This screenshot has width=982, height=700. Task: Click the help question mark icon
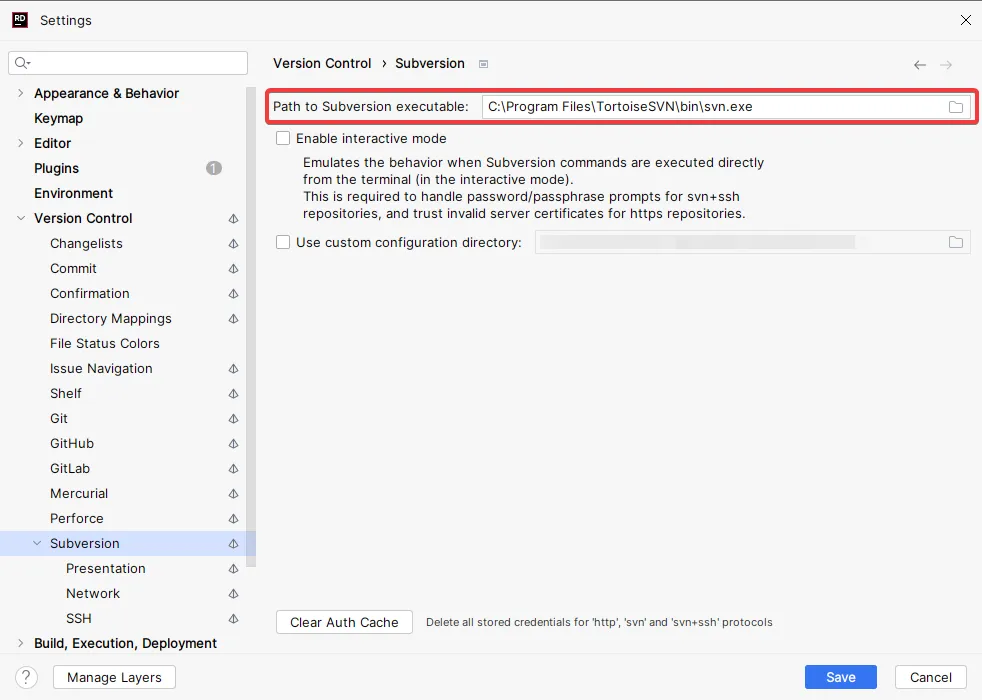[25, 677]
